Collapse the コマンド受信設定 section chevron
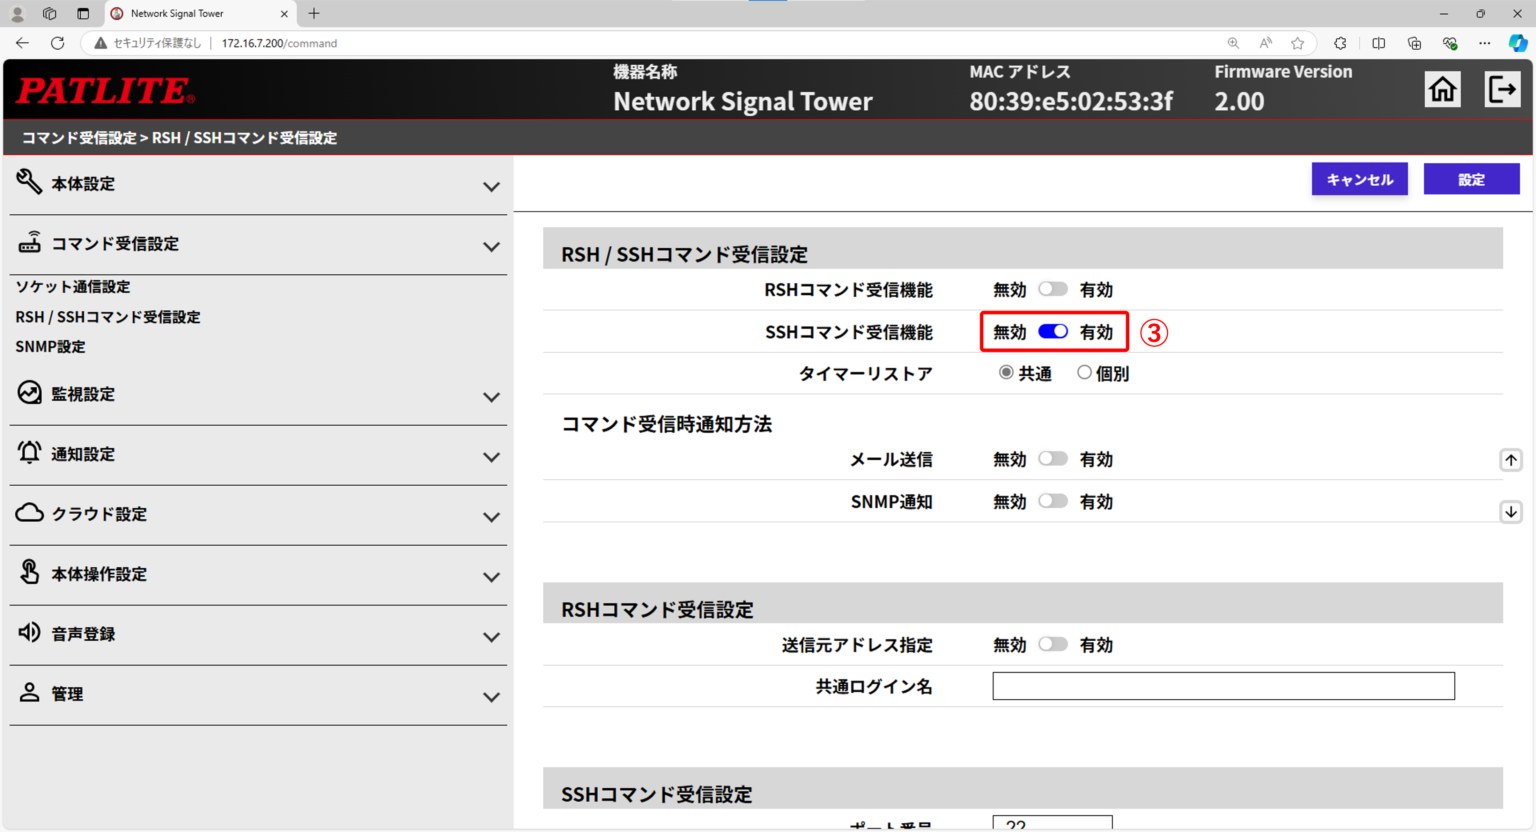The height and width of the screenshot is (832, 1536). tap(491, 246)
